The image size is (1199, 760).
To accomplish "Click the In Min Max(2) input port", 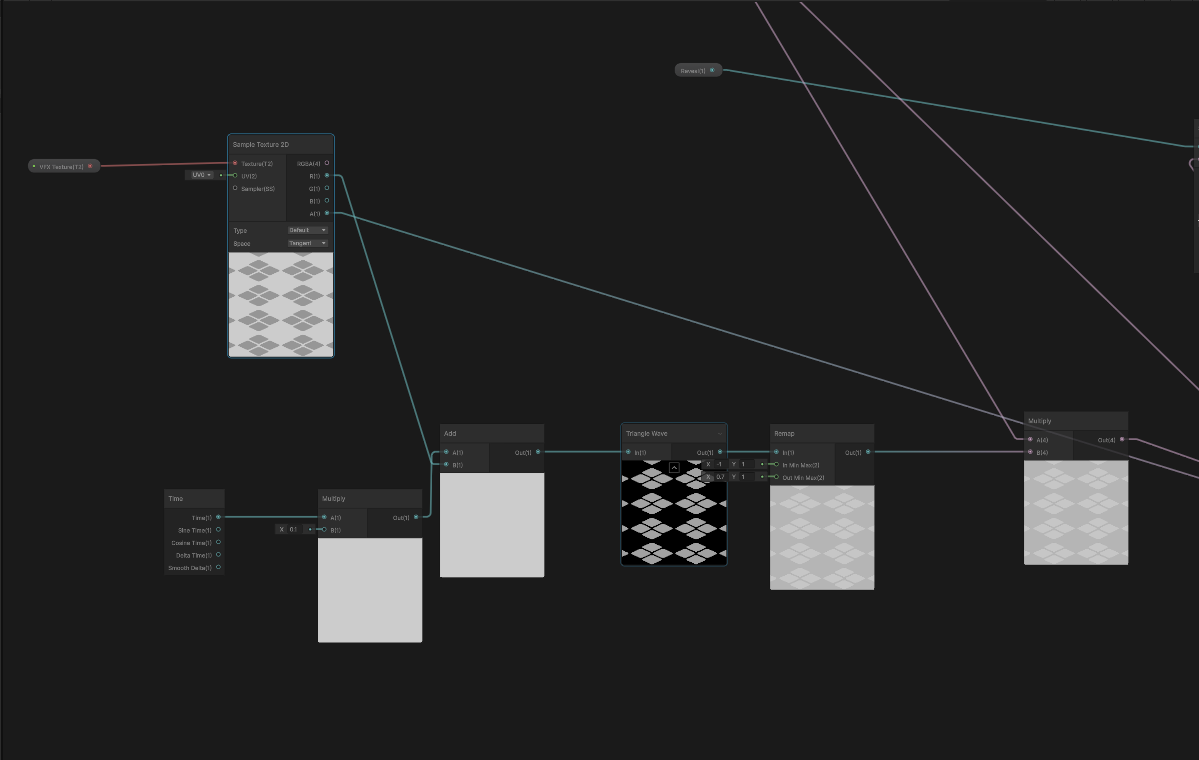I will coord(776,465).
